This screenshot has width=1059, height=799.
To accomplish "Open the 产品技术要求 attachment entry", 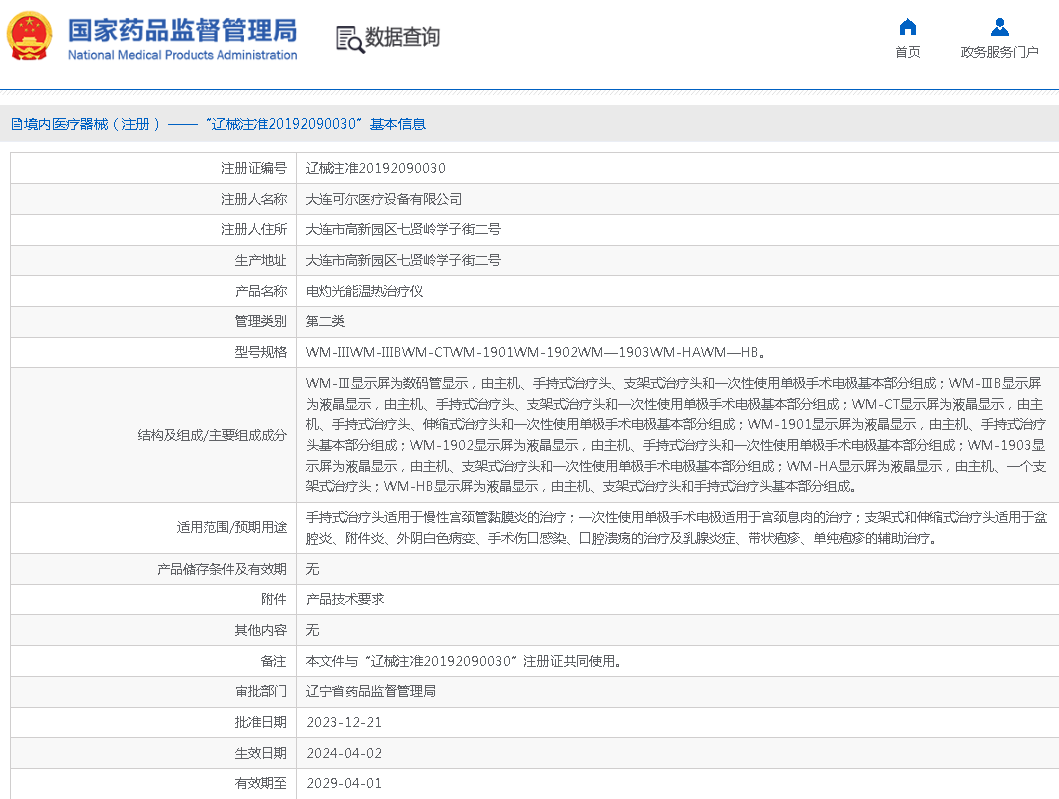I will (x=344, y=599).
